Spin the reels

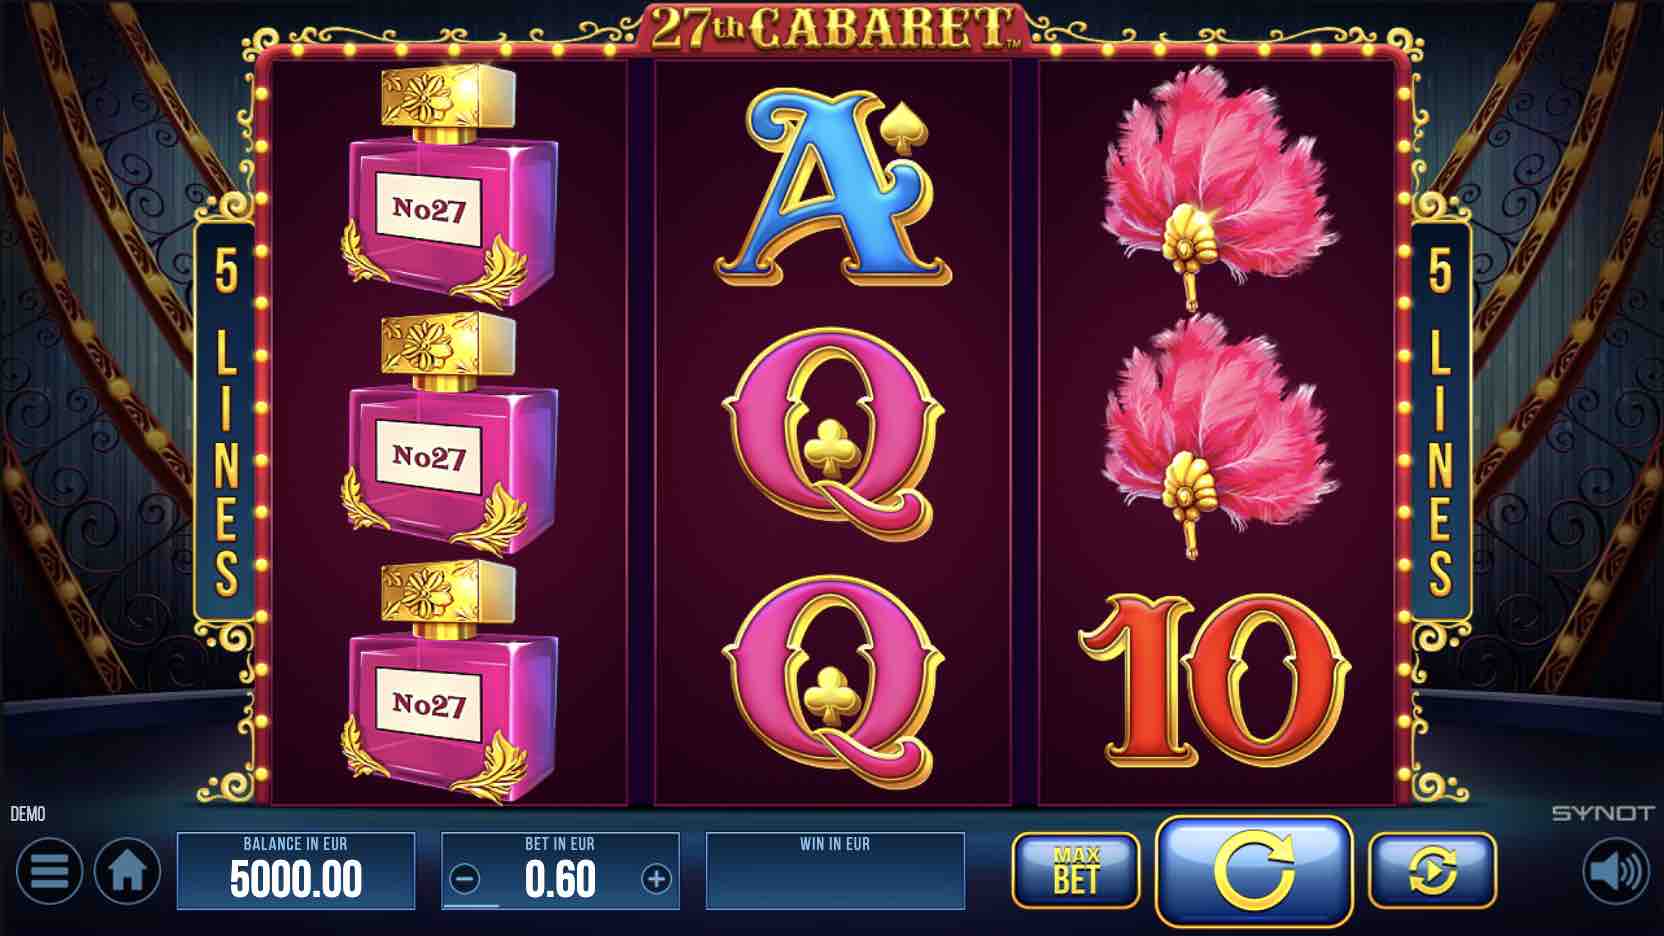click(1255, 871)
